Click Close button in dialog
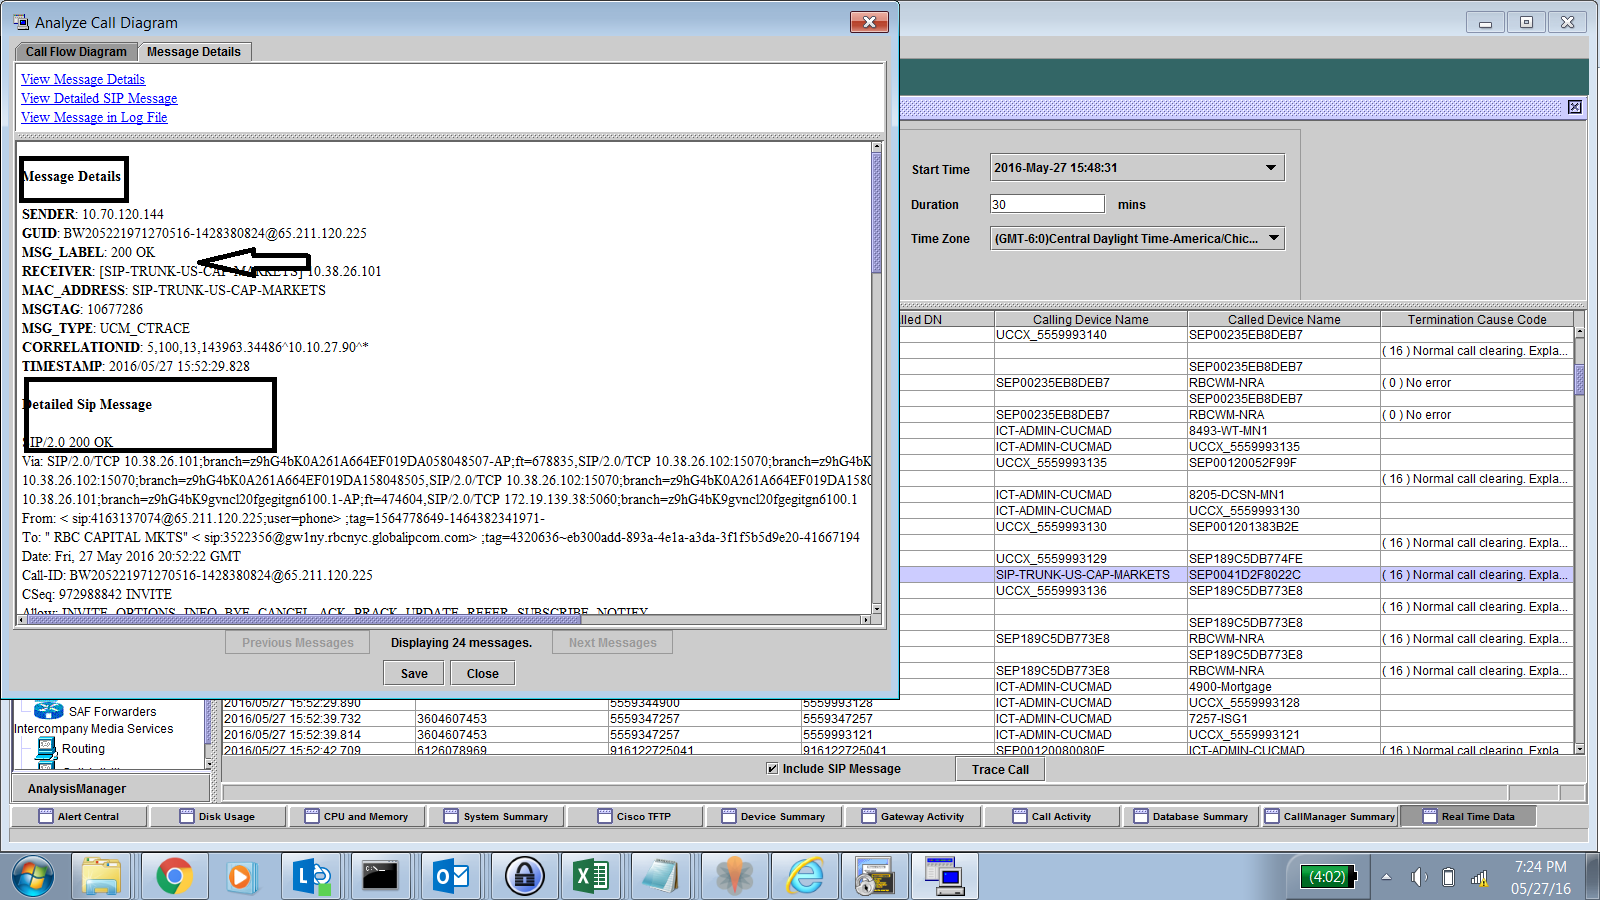 click(482, 673)
